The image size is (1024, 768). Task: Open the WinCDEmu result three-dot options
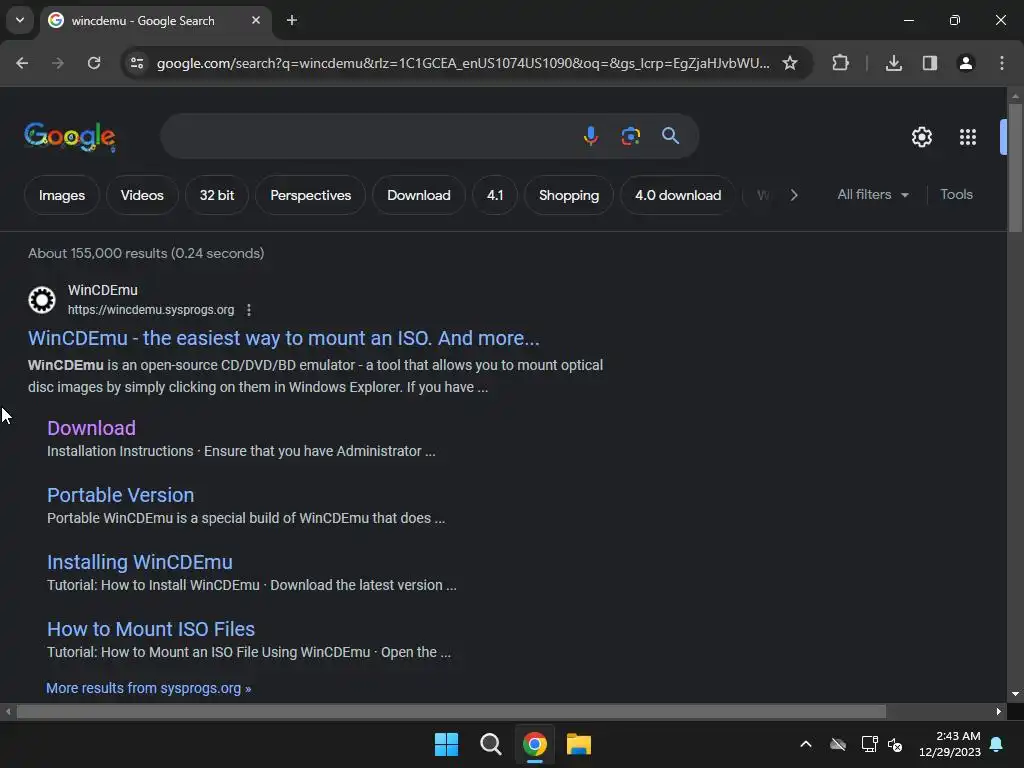tap(249, 310)
